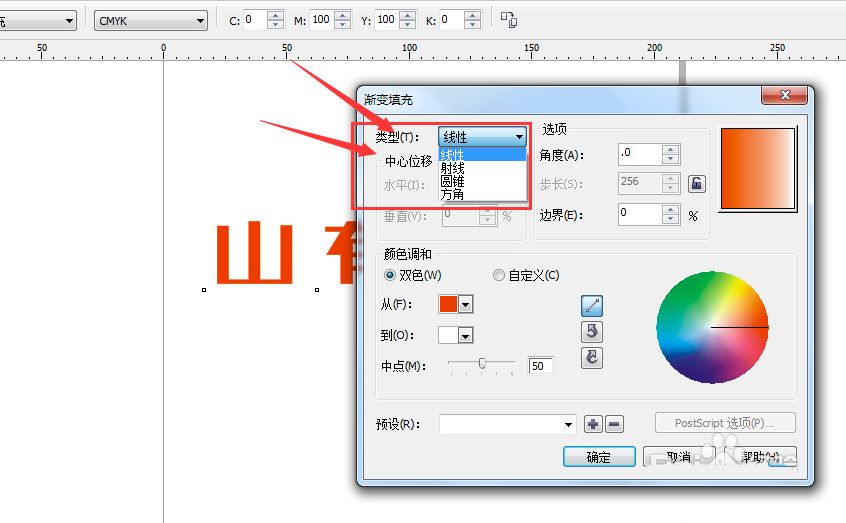Choose 方角 in the type list
Screen dimensions: 846x523
click(482, 194)
